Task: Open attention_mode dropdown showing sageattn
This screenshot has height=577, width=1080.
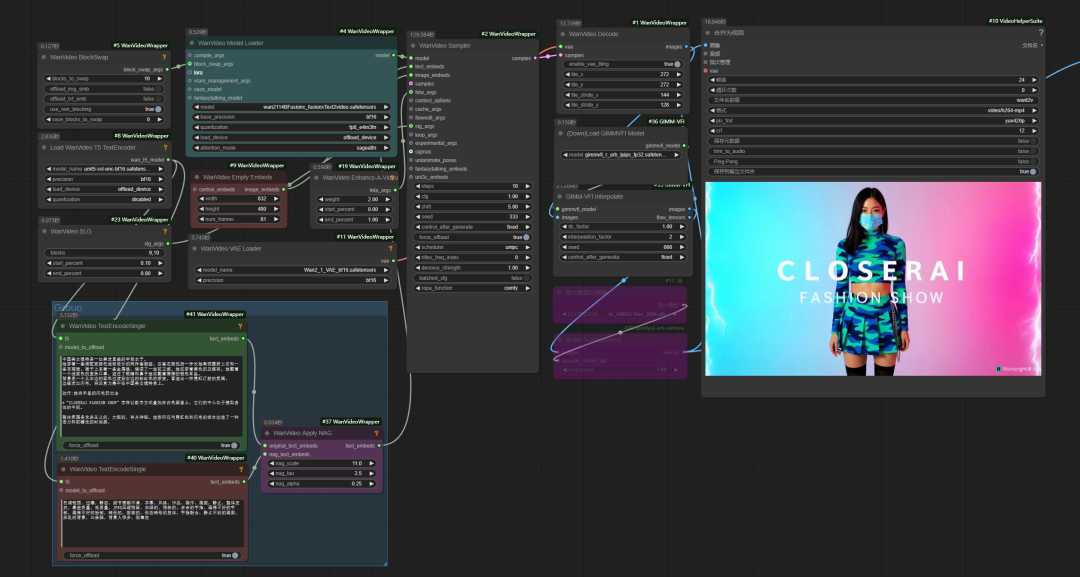Action: tap(292, 147)
